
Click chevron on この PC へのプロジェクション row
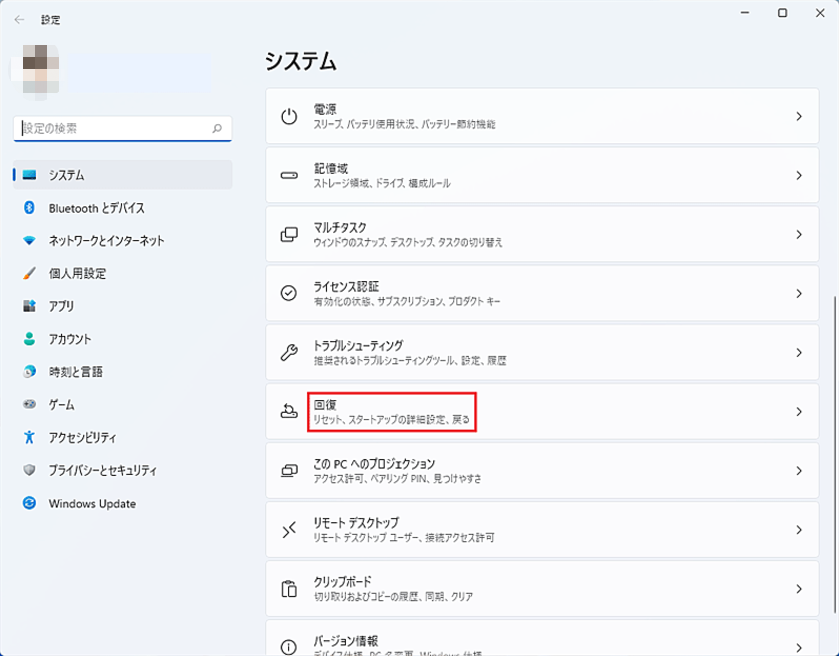coord(798,470)
